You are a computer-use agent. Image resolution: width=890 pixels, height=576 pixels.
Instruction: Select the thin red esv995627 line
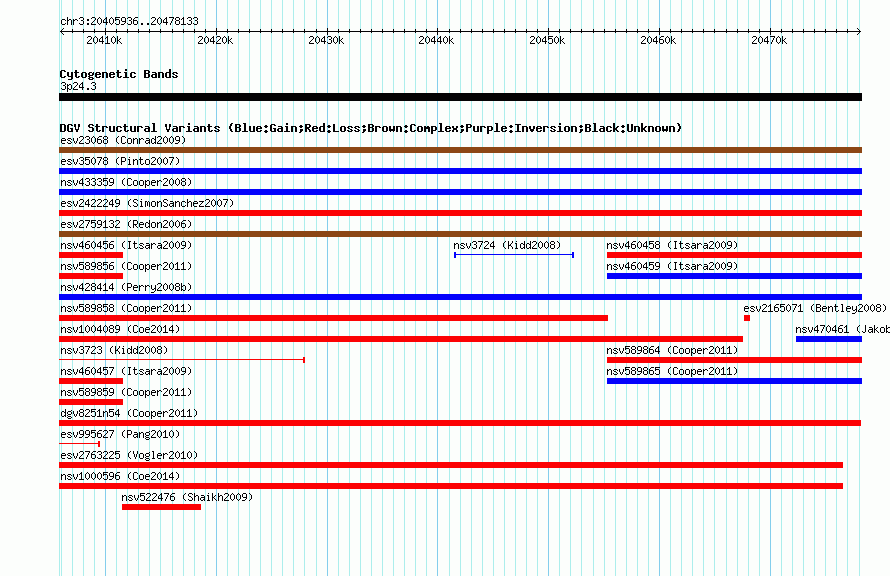(79, 444)
